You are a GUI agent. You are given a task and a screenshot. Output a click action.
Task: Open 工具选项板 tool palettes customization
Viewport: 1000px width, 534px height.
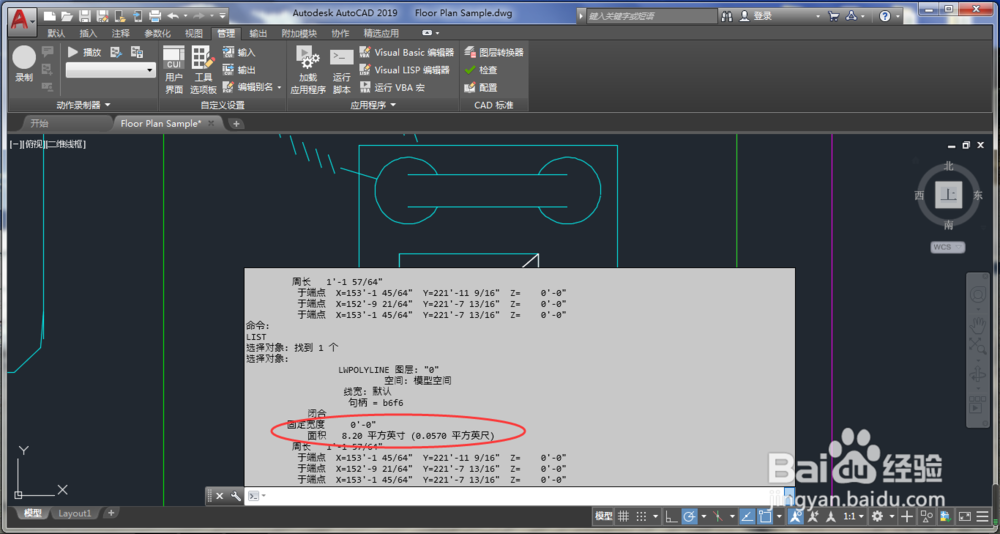(203, 70)
